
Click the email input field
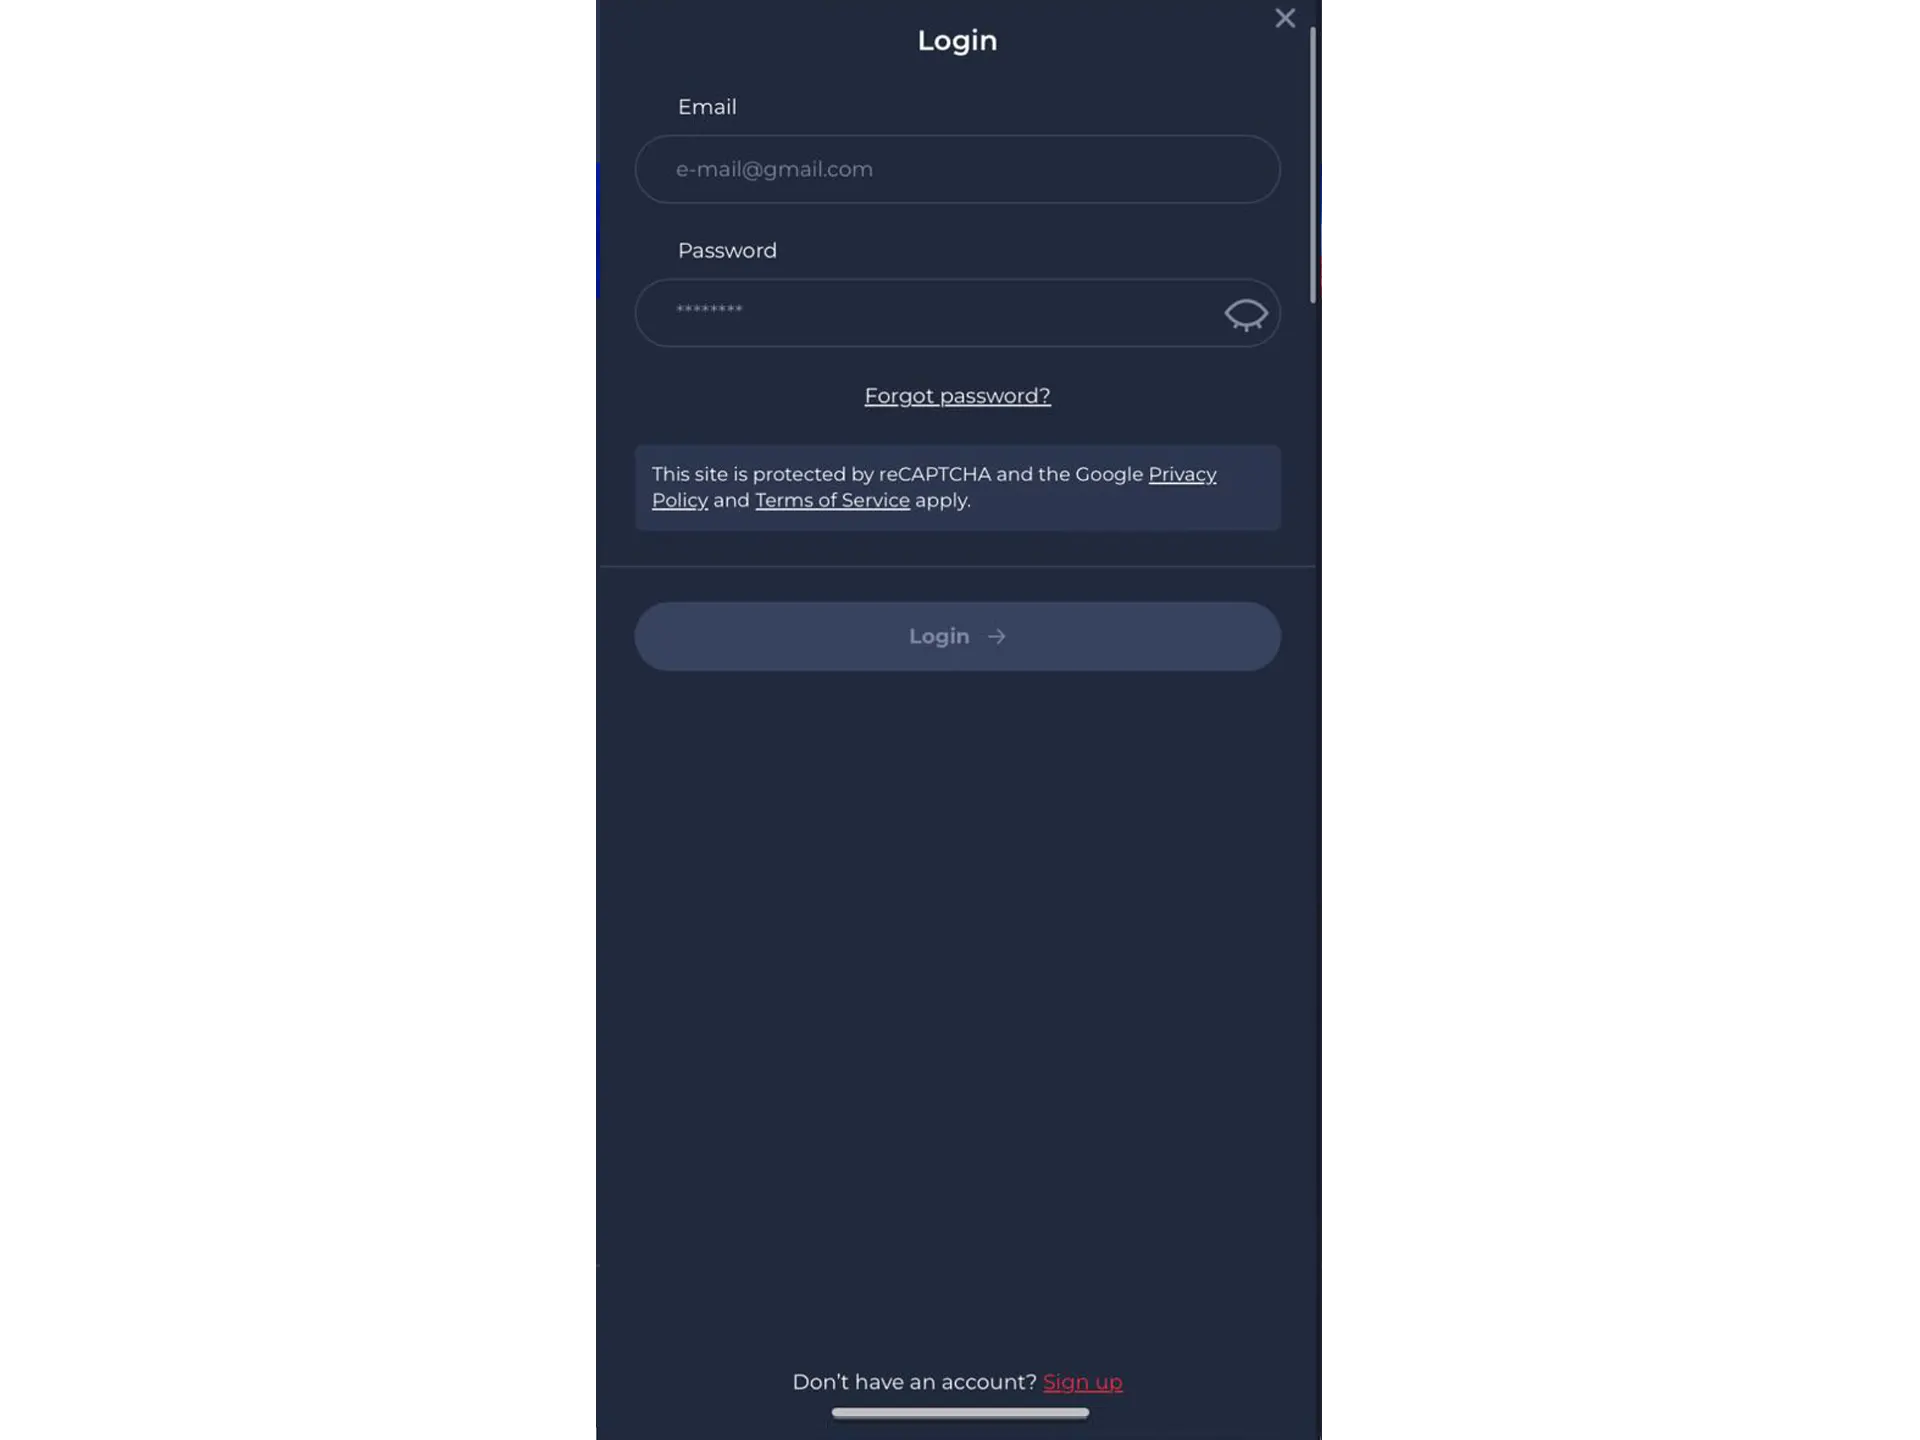[x=957, y=168]
